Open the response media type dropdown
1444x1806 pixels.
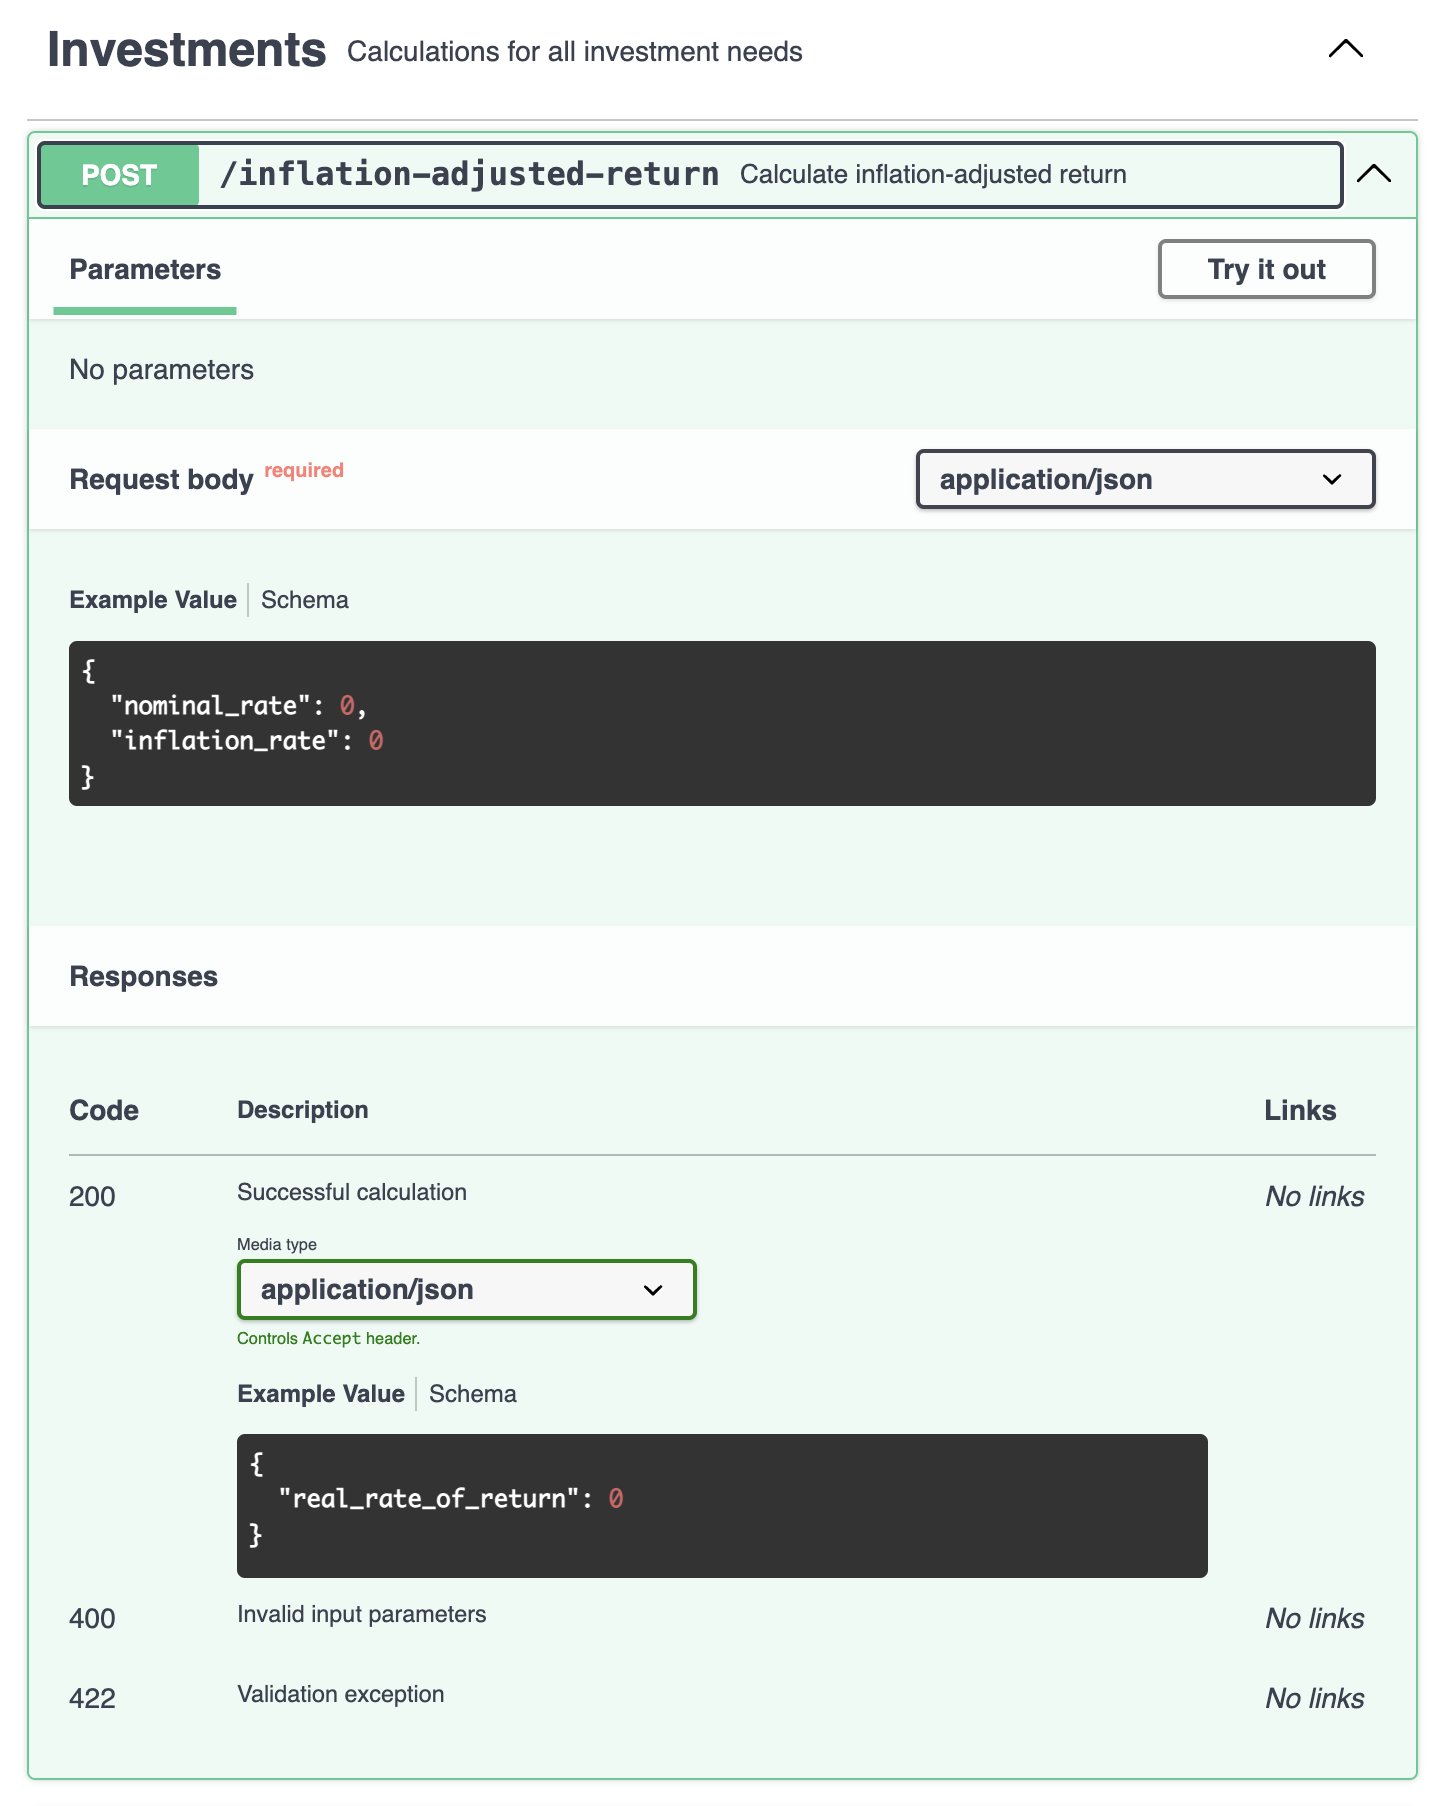click(x=466, y=1290)
